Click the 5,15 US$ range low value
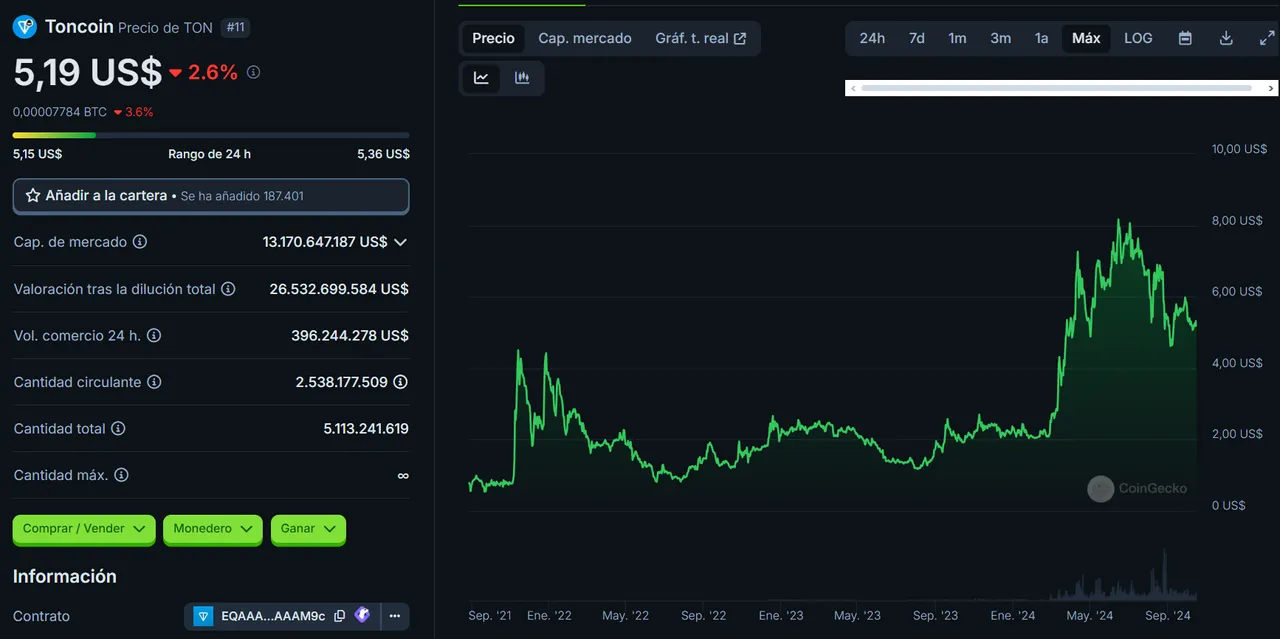Viewport: 1280px width, 639px height. [38, 154]
